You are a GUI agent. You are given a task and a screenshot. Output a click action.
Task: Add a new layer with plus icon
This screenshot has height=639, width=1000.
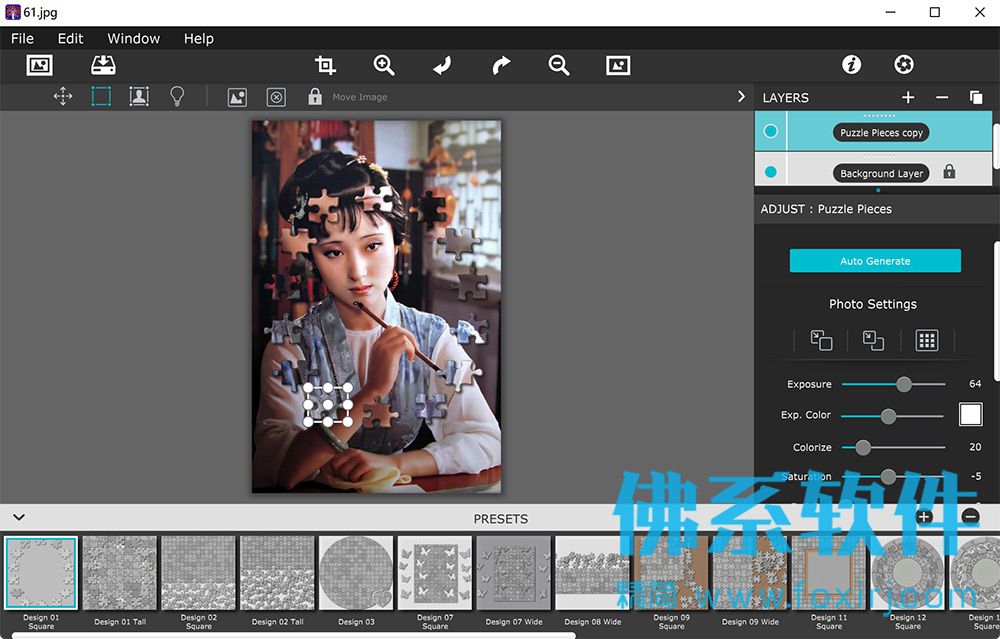[x=908, y=97]
